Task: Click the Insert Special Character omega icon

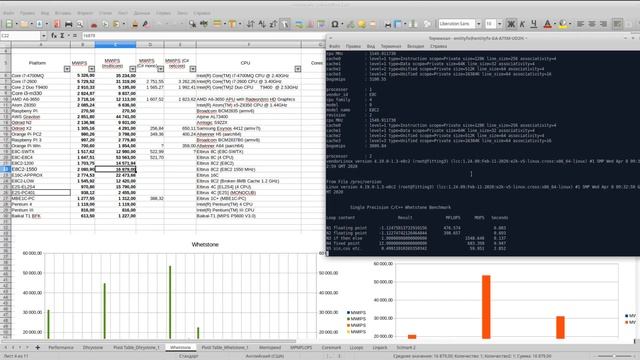Action: [x=334, y=24]
